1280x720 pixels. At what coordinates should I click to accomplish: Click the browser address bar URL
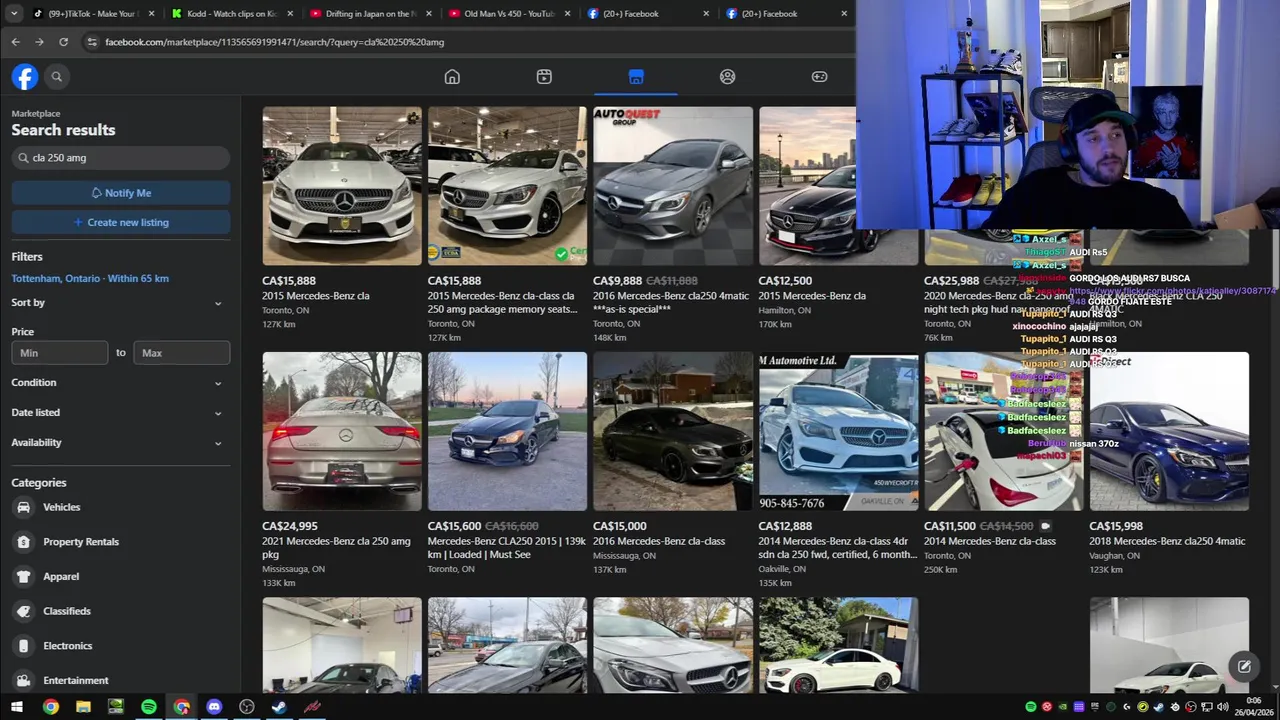coord(275,42)
